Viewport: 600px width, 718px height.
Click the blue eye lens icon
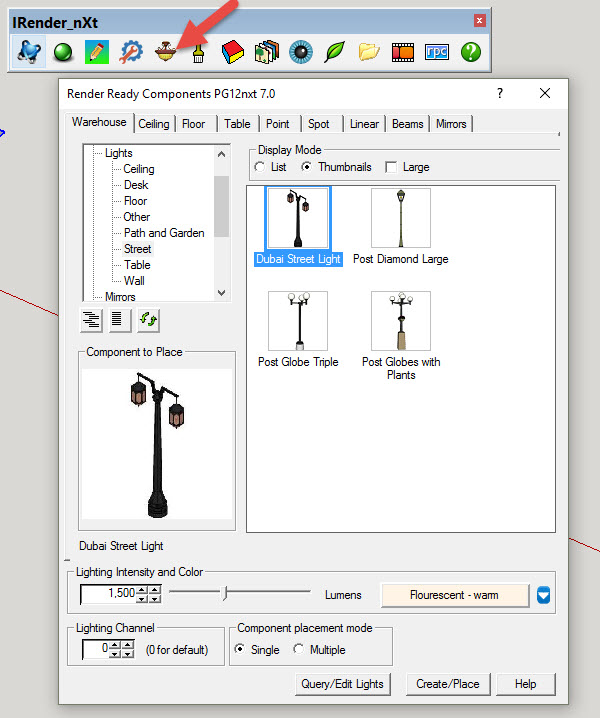pyautogui.click(x=301, y=52)
